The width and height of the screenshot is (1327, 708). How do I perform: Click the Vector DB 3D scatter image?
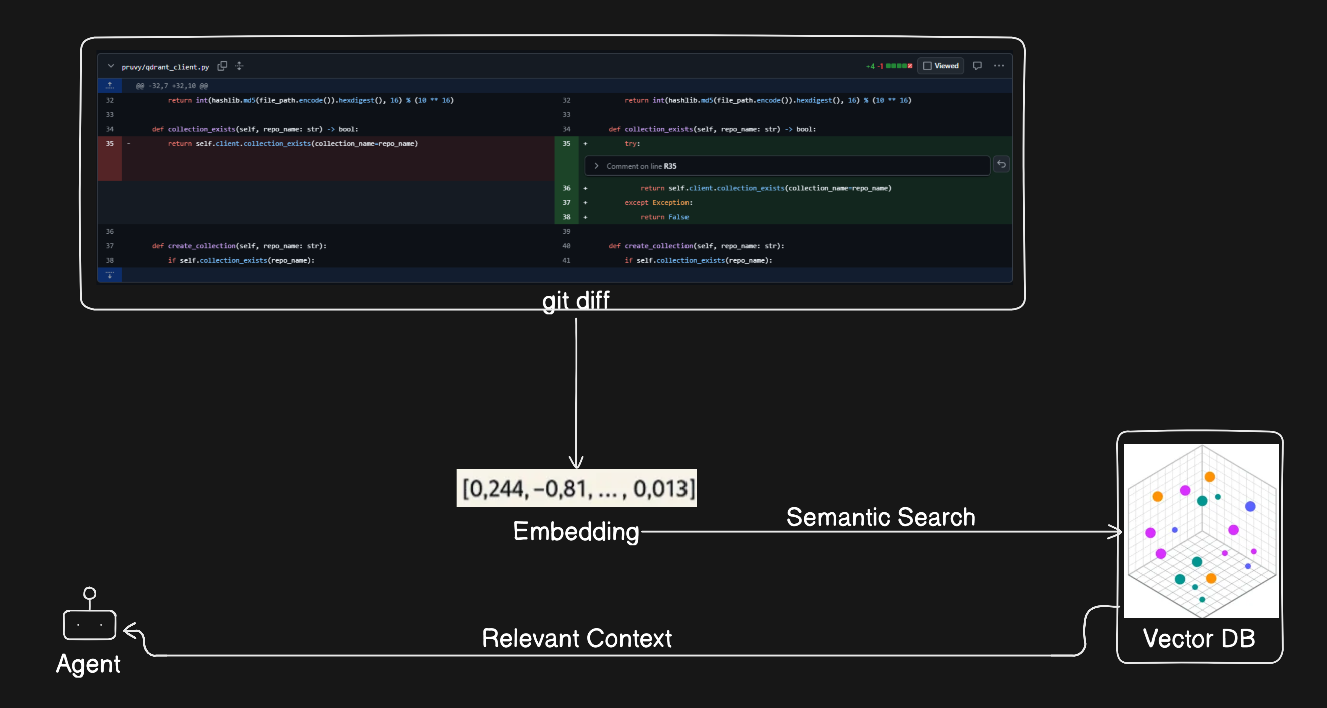click(x=1201, y=531)
